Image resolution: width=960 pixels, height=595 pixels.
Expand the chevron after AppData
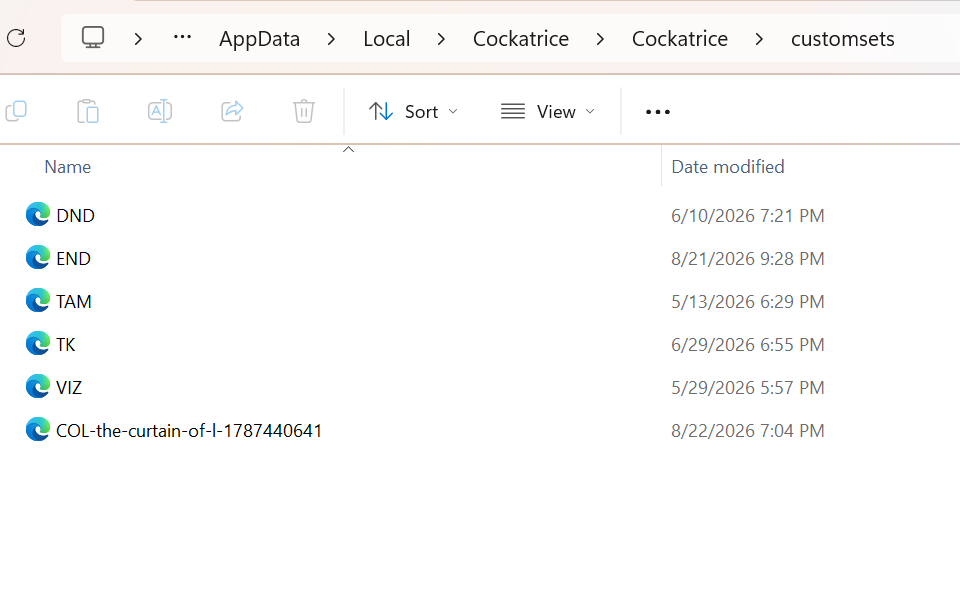point(331,39)
